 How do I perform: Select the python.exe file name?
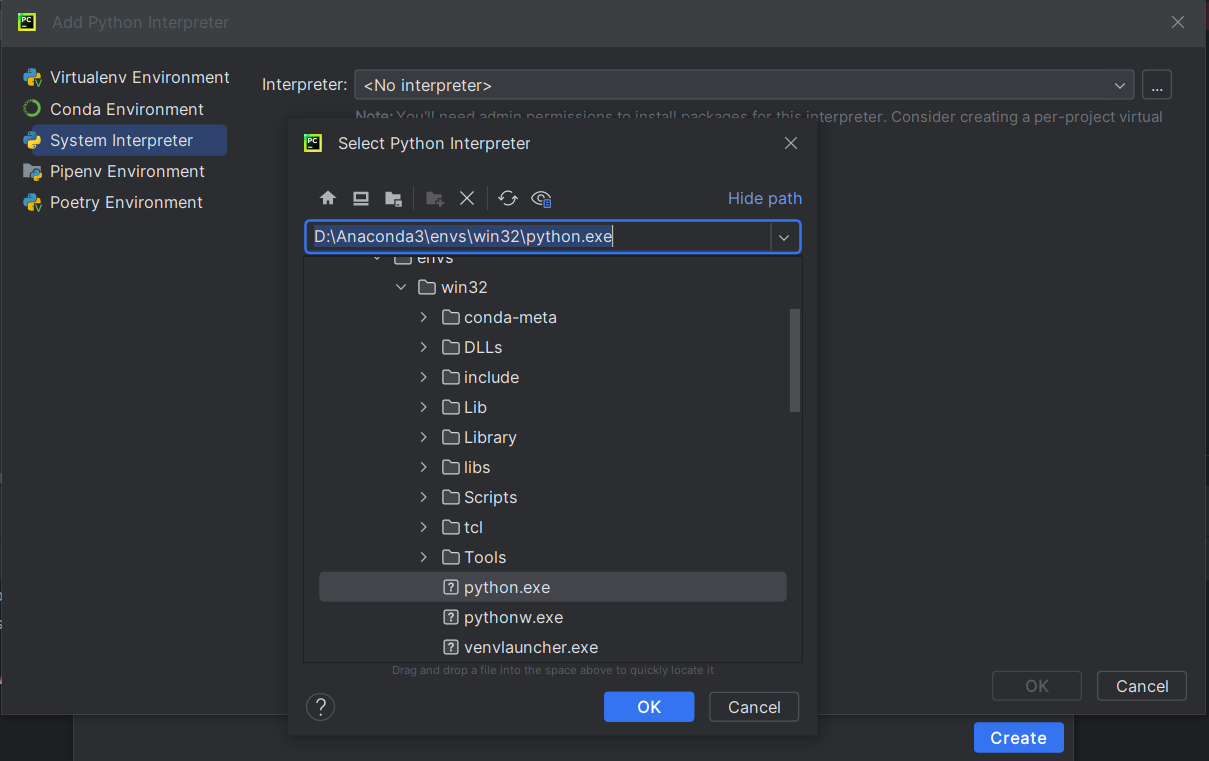507,587
